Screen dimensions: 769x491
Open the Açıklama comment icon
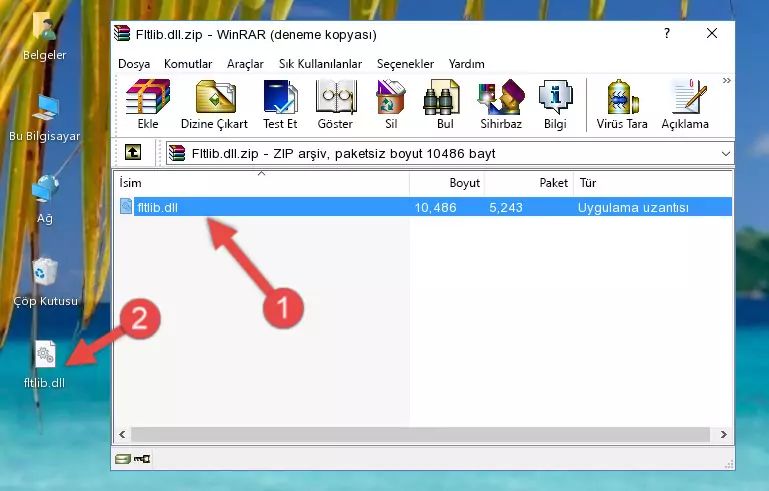(685, 104)
